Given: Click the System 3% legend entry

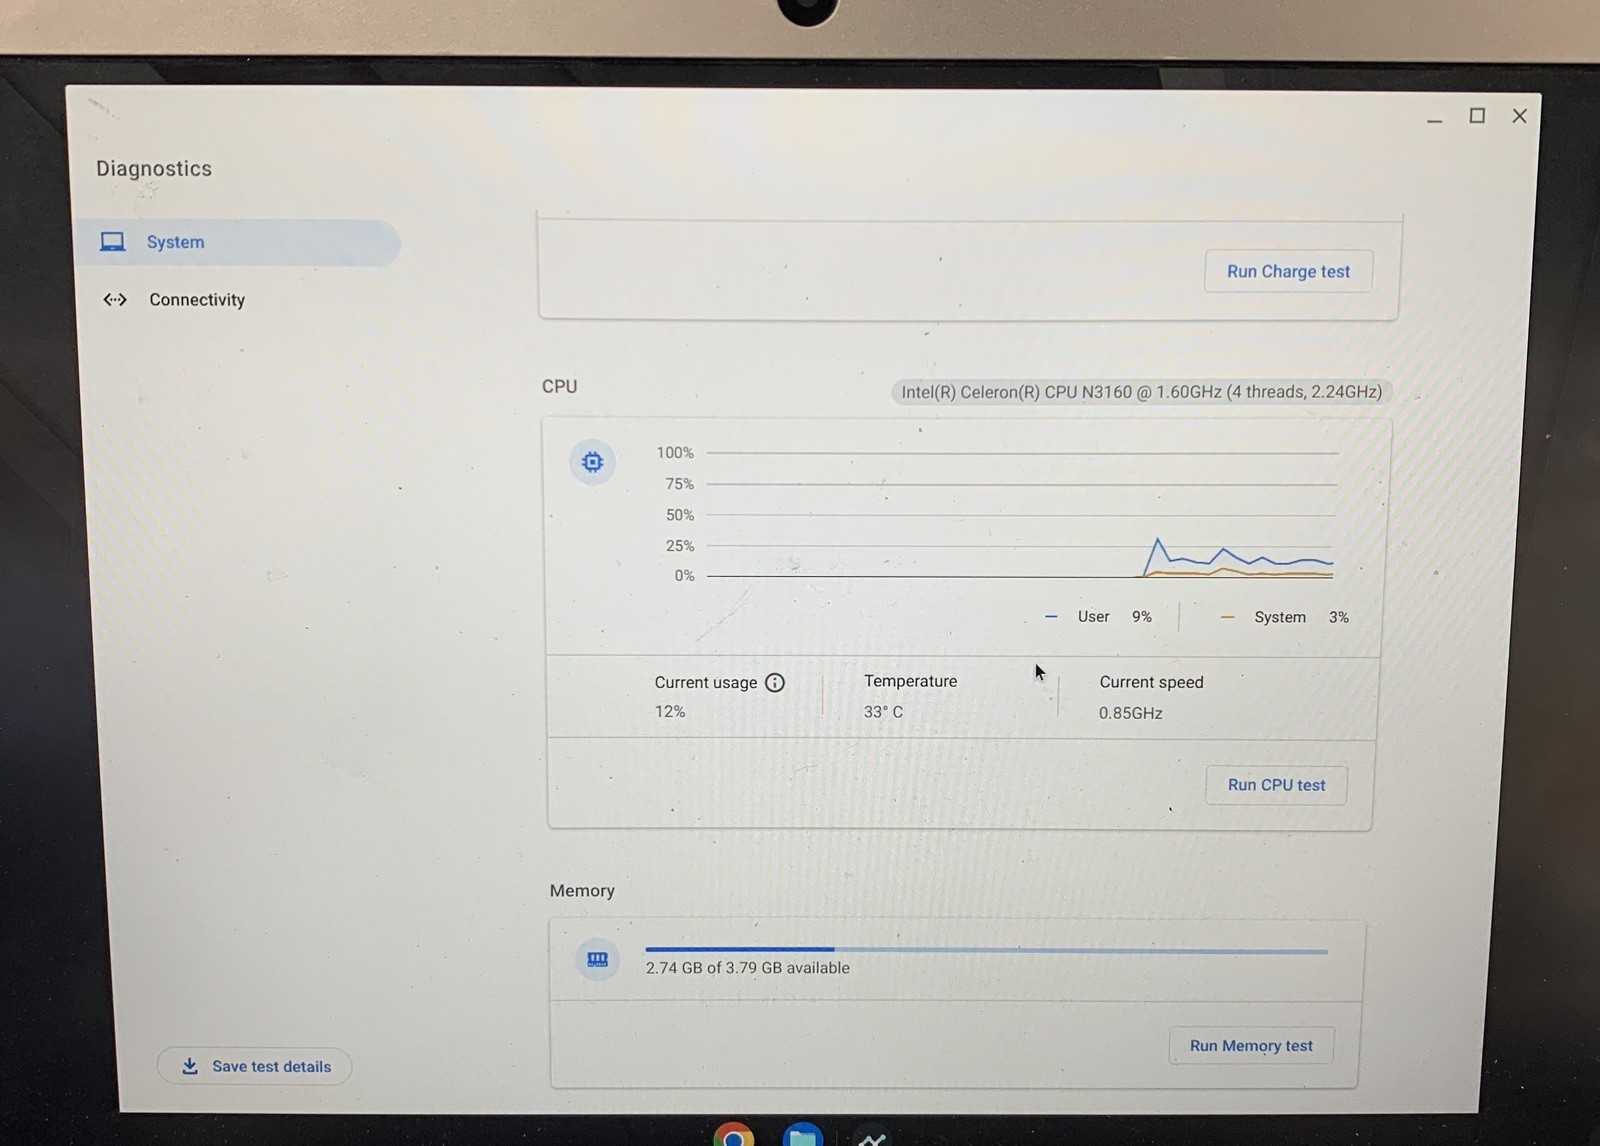Looking at the screenshot, I should pos(1285,617).
